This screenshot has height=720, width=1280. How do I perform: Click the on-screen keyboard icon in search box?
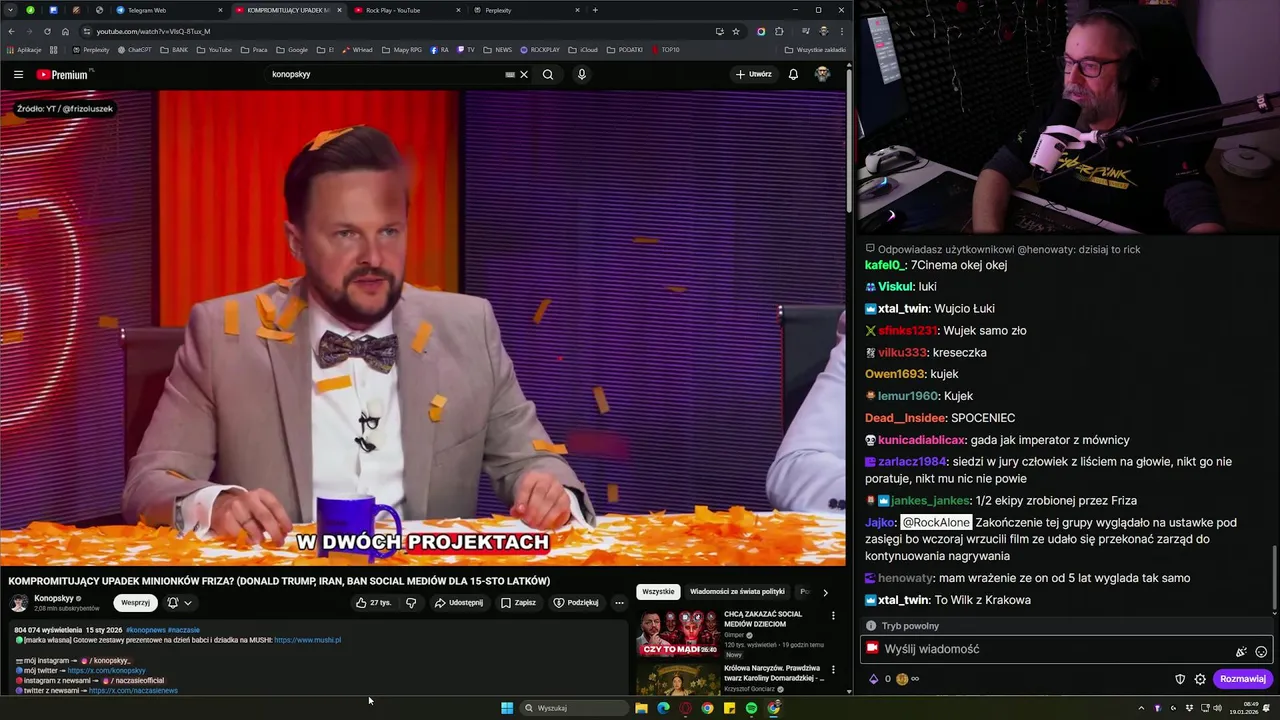tap(510, 74)
